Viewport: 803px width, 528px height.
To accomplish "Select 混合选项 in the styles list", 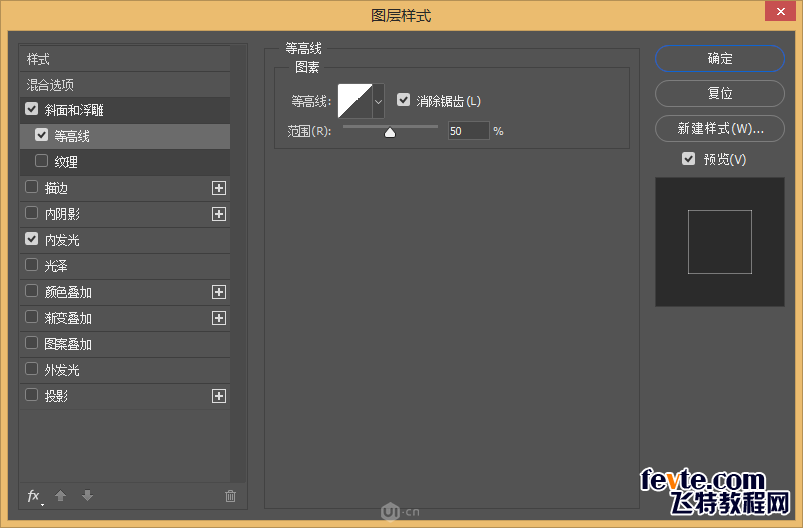I will [50, 85].
